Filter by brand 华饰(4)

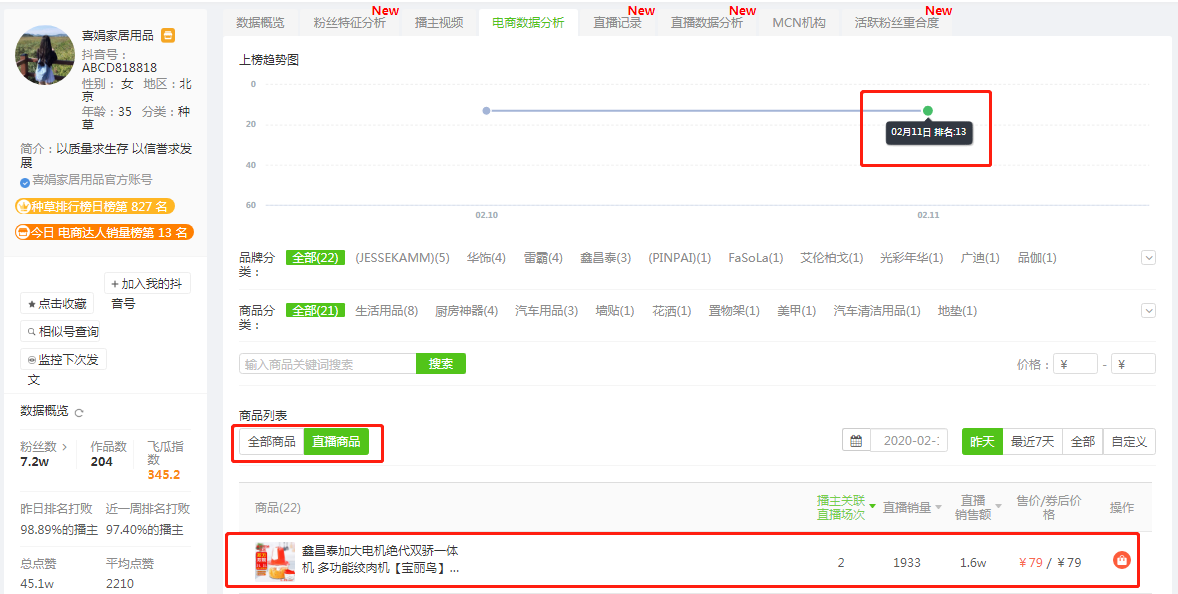[486, 258]
